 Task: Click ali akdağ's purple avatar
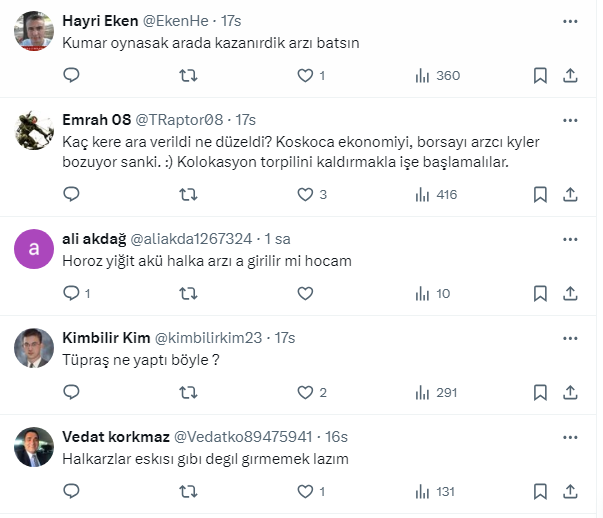34,250
